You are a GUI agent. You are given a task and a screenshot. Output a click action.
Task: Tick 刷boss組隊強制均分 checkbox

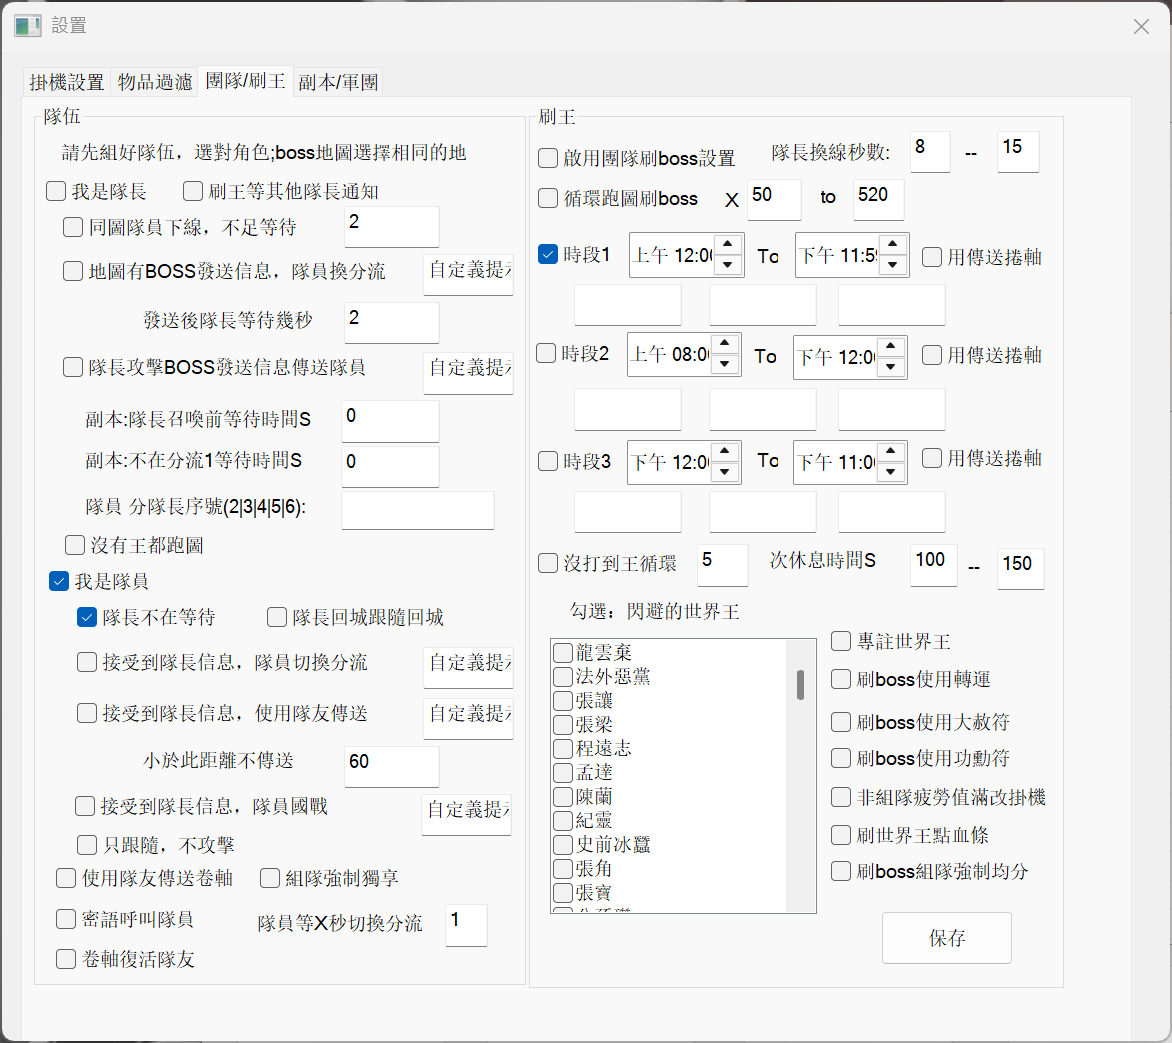pos(841,871)
